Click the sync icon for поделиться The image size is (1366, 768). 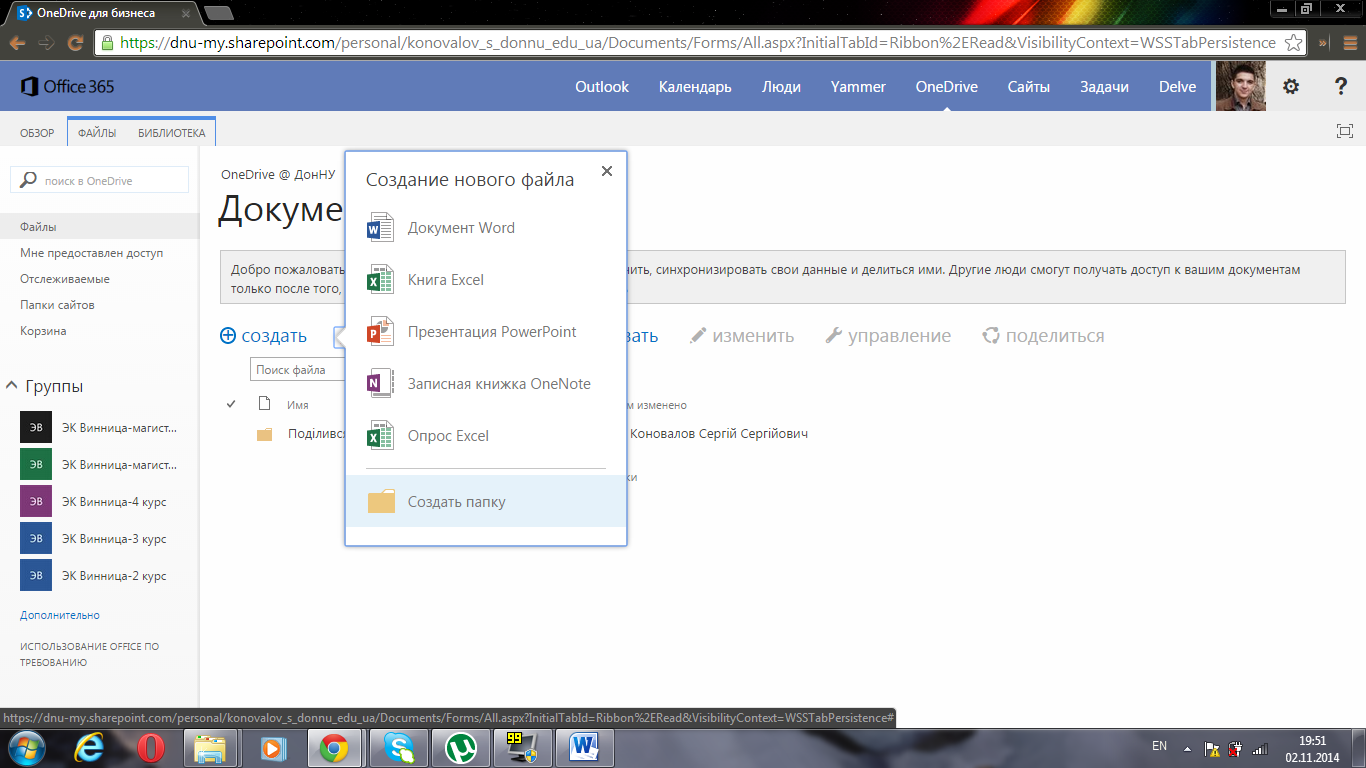[x=991, y=336]
